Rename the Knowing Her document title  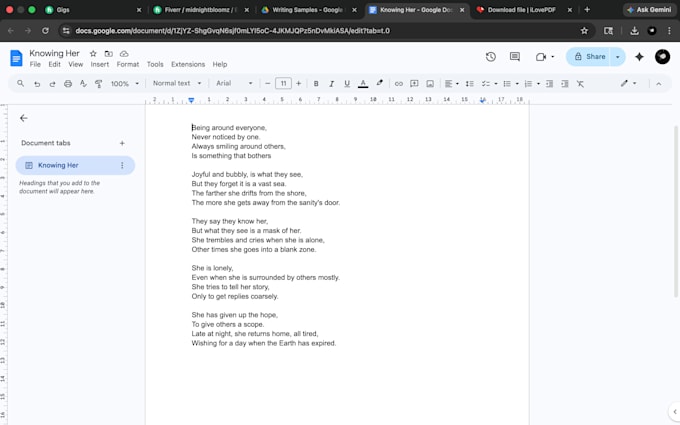[x=54, y=53]
